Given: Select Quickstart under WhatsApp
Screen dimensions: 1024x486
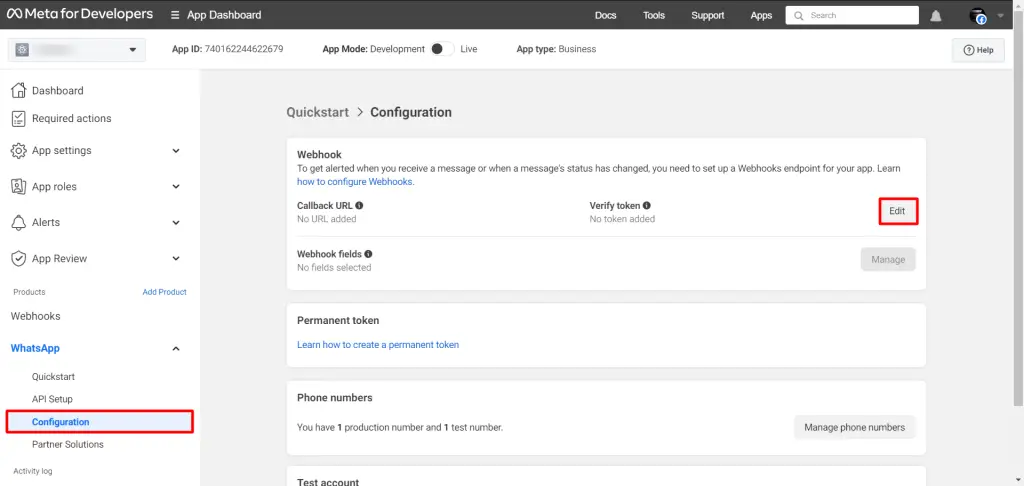Looking at the screenshot, I should click(x=54, y=377).
